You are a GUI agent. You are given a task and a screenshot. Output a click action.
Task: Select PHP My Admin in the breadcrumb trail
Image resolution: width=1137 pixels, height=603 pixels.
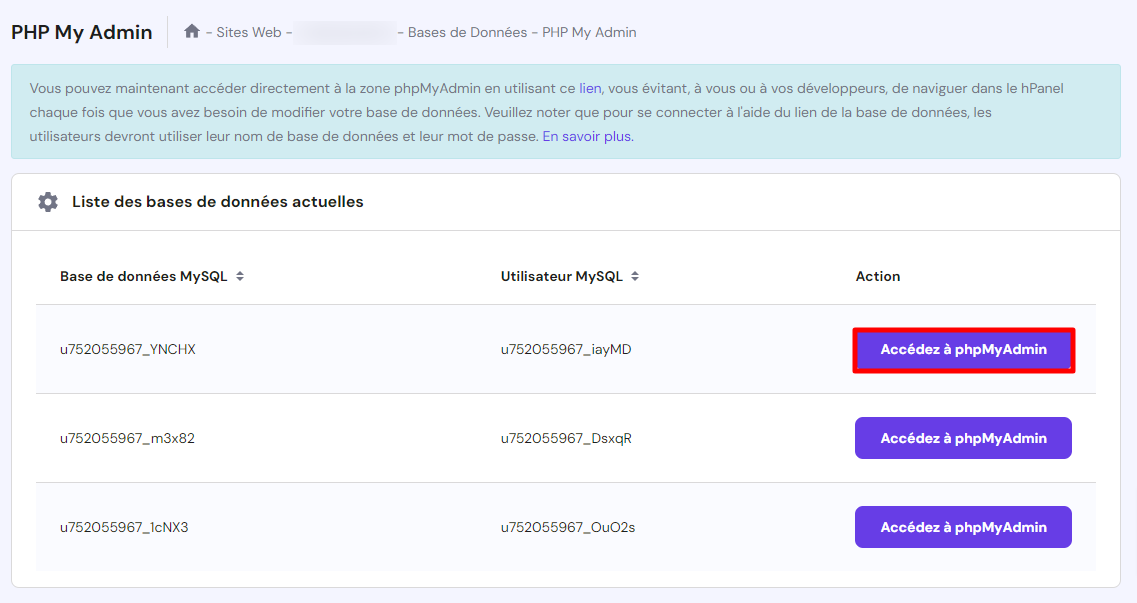coord(588,31)
